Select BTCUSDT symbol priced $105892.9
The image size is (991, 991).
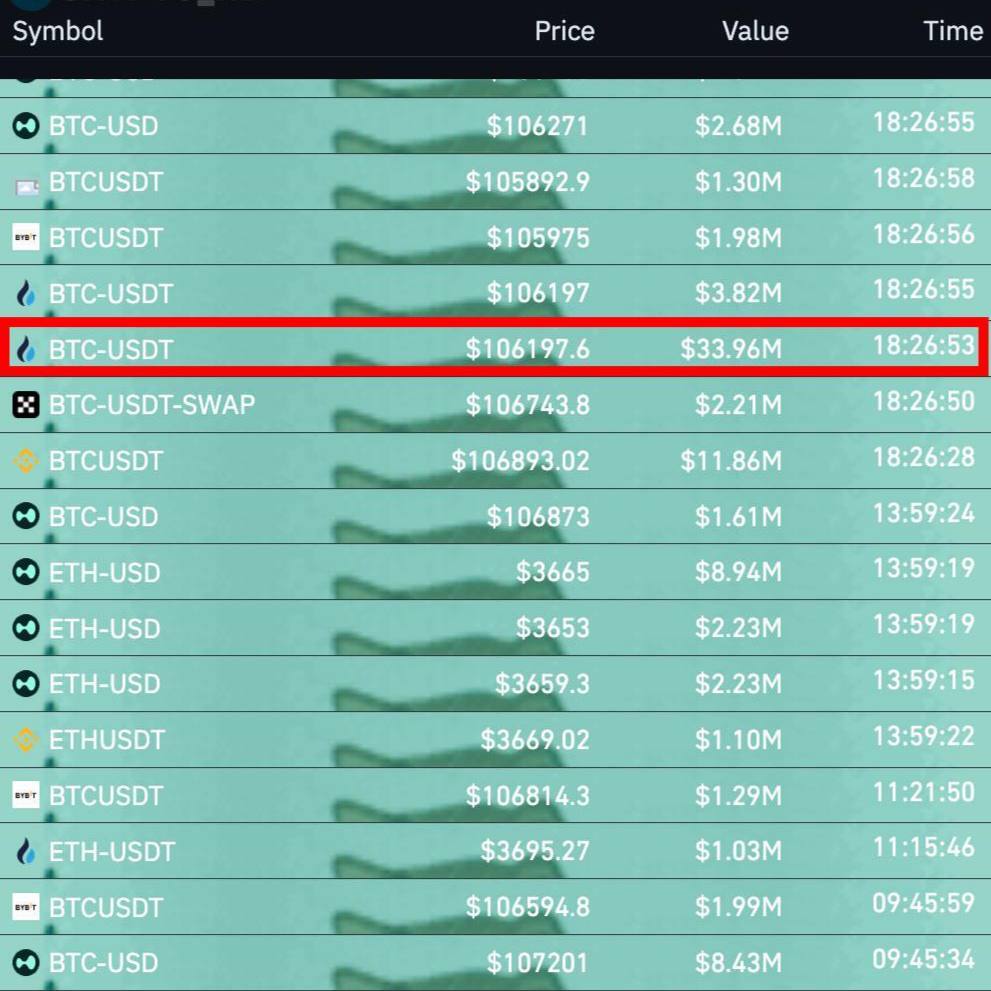pyautogui.click(x=106, y=182)
